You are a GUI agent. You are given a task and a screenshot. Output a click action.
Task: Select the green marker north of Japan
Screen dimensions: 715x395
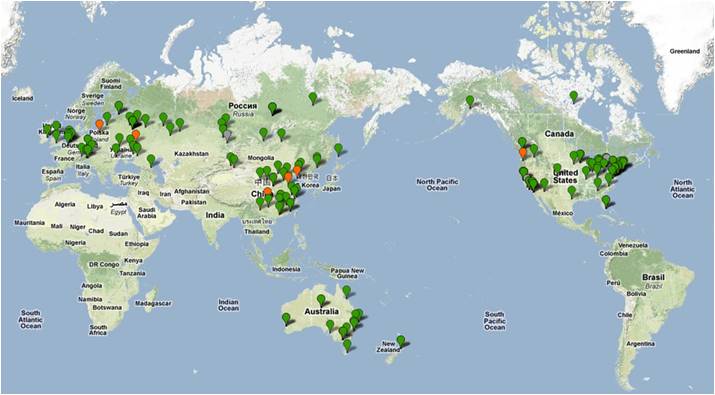click(x=338, y=149)
